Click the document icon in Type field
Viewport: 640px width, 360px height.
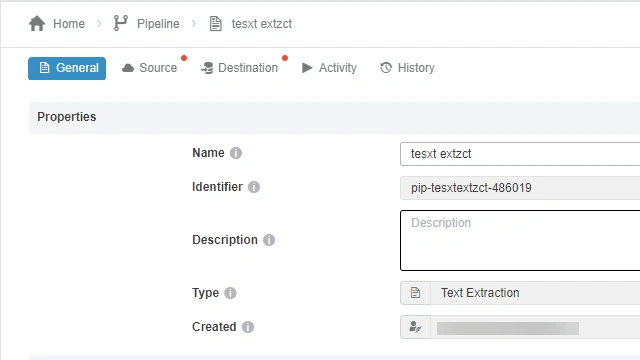(415, 293)
